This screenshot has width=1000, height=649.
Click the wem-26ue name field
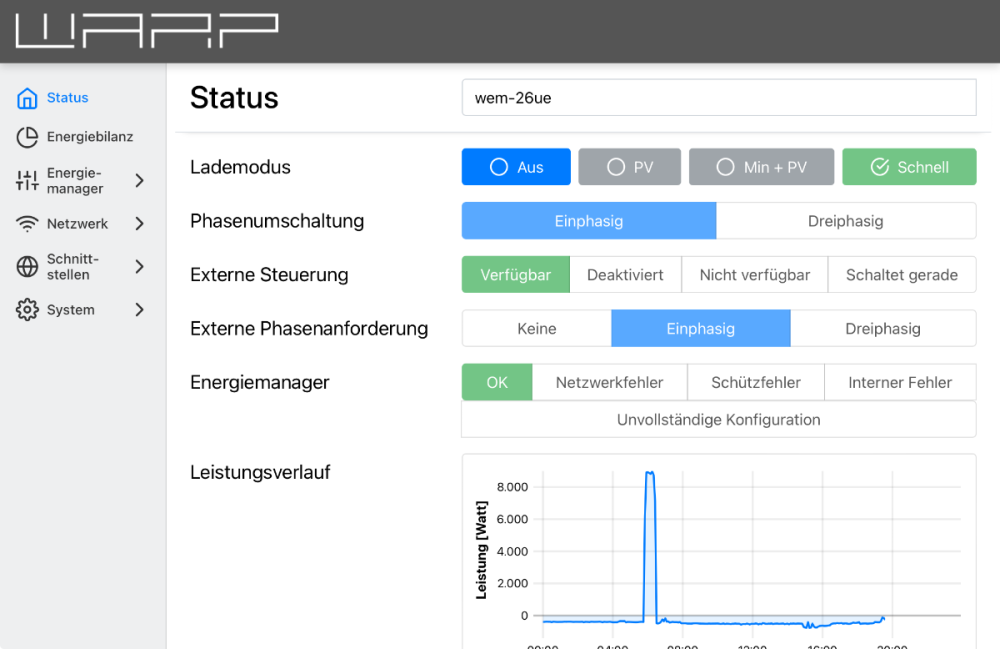tap(718, 98)
